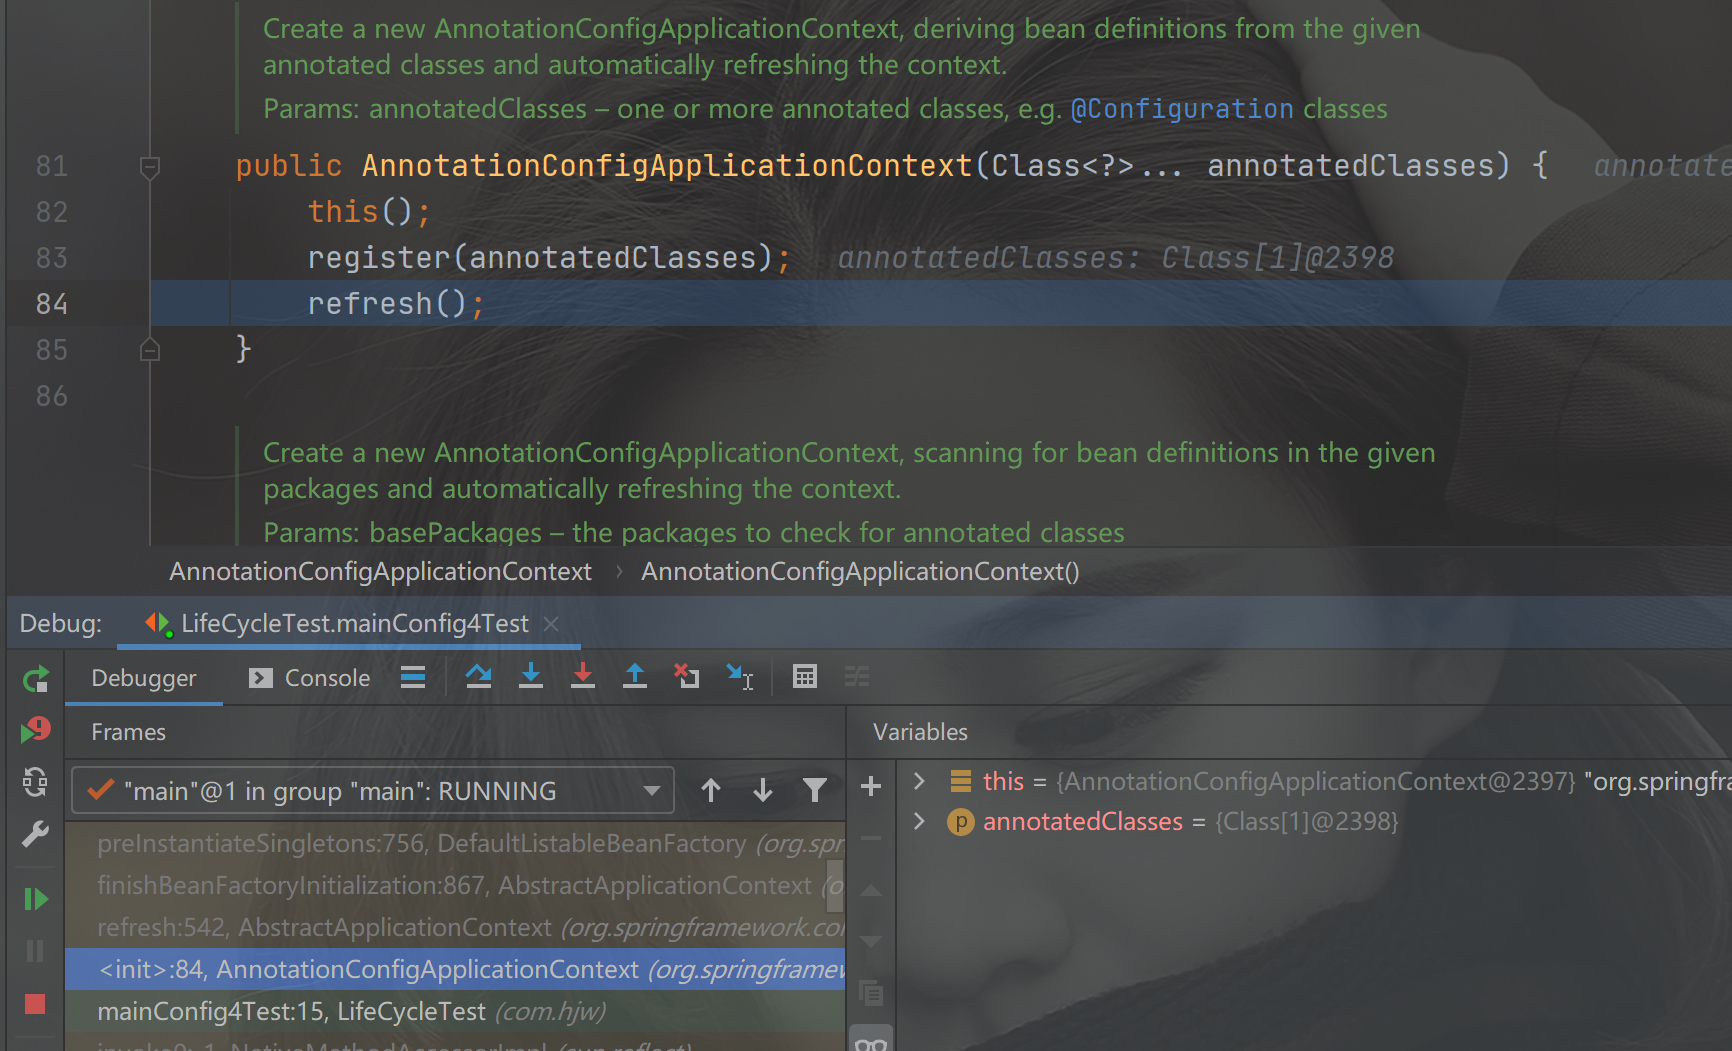The width and height of the screenshot is (1732, 1051).
Task: Open @Configuration link in the doc comment
Action: point(1182,109)
